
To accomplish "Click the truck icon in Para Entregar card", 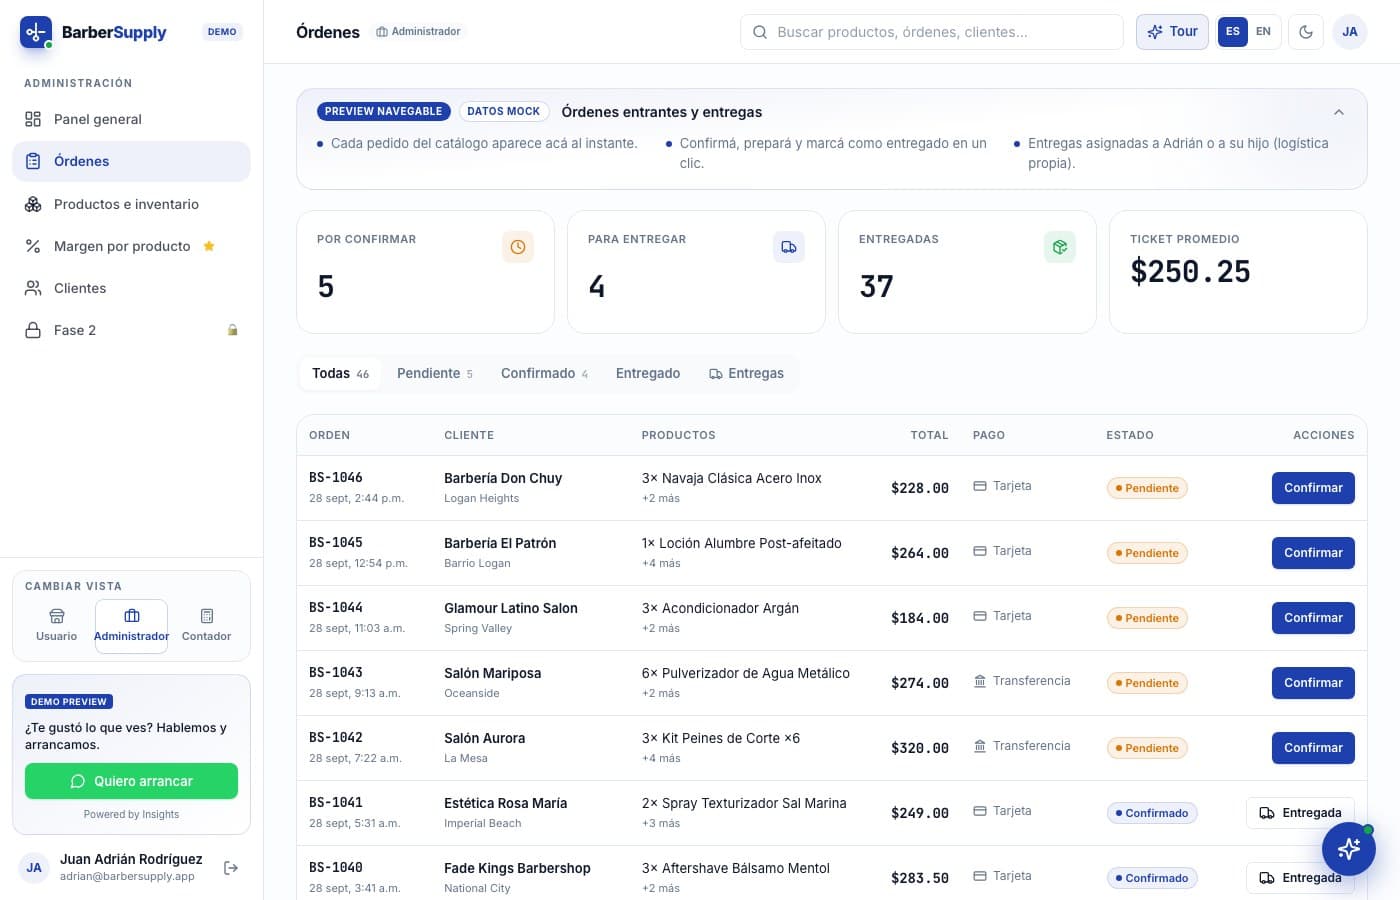I will pyautogui.click(x=789, y=247).
